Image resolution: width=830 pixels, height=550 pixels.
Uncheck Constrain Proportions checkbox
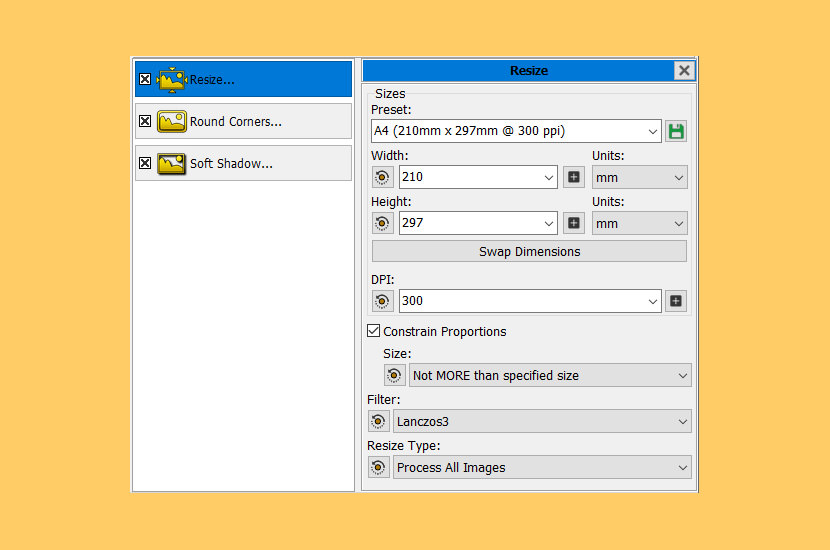373,331
